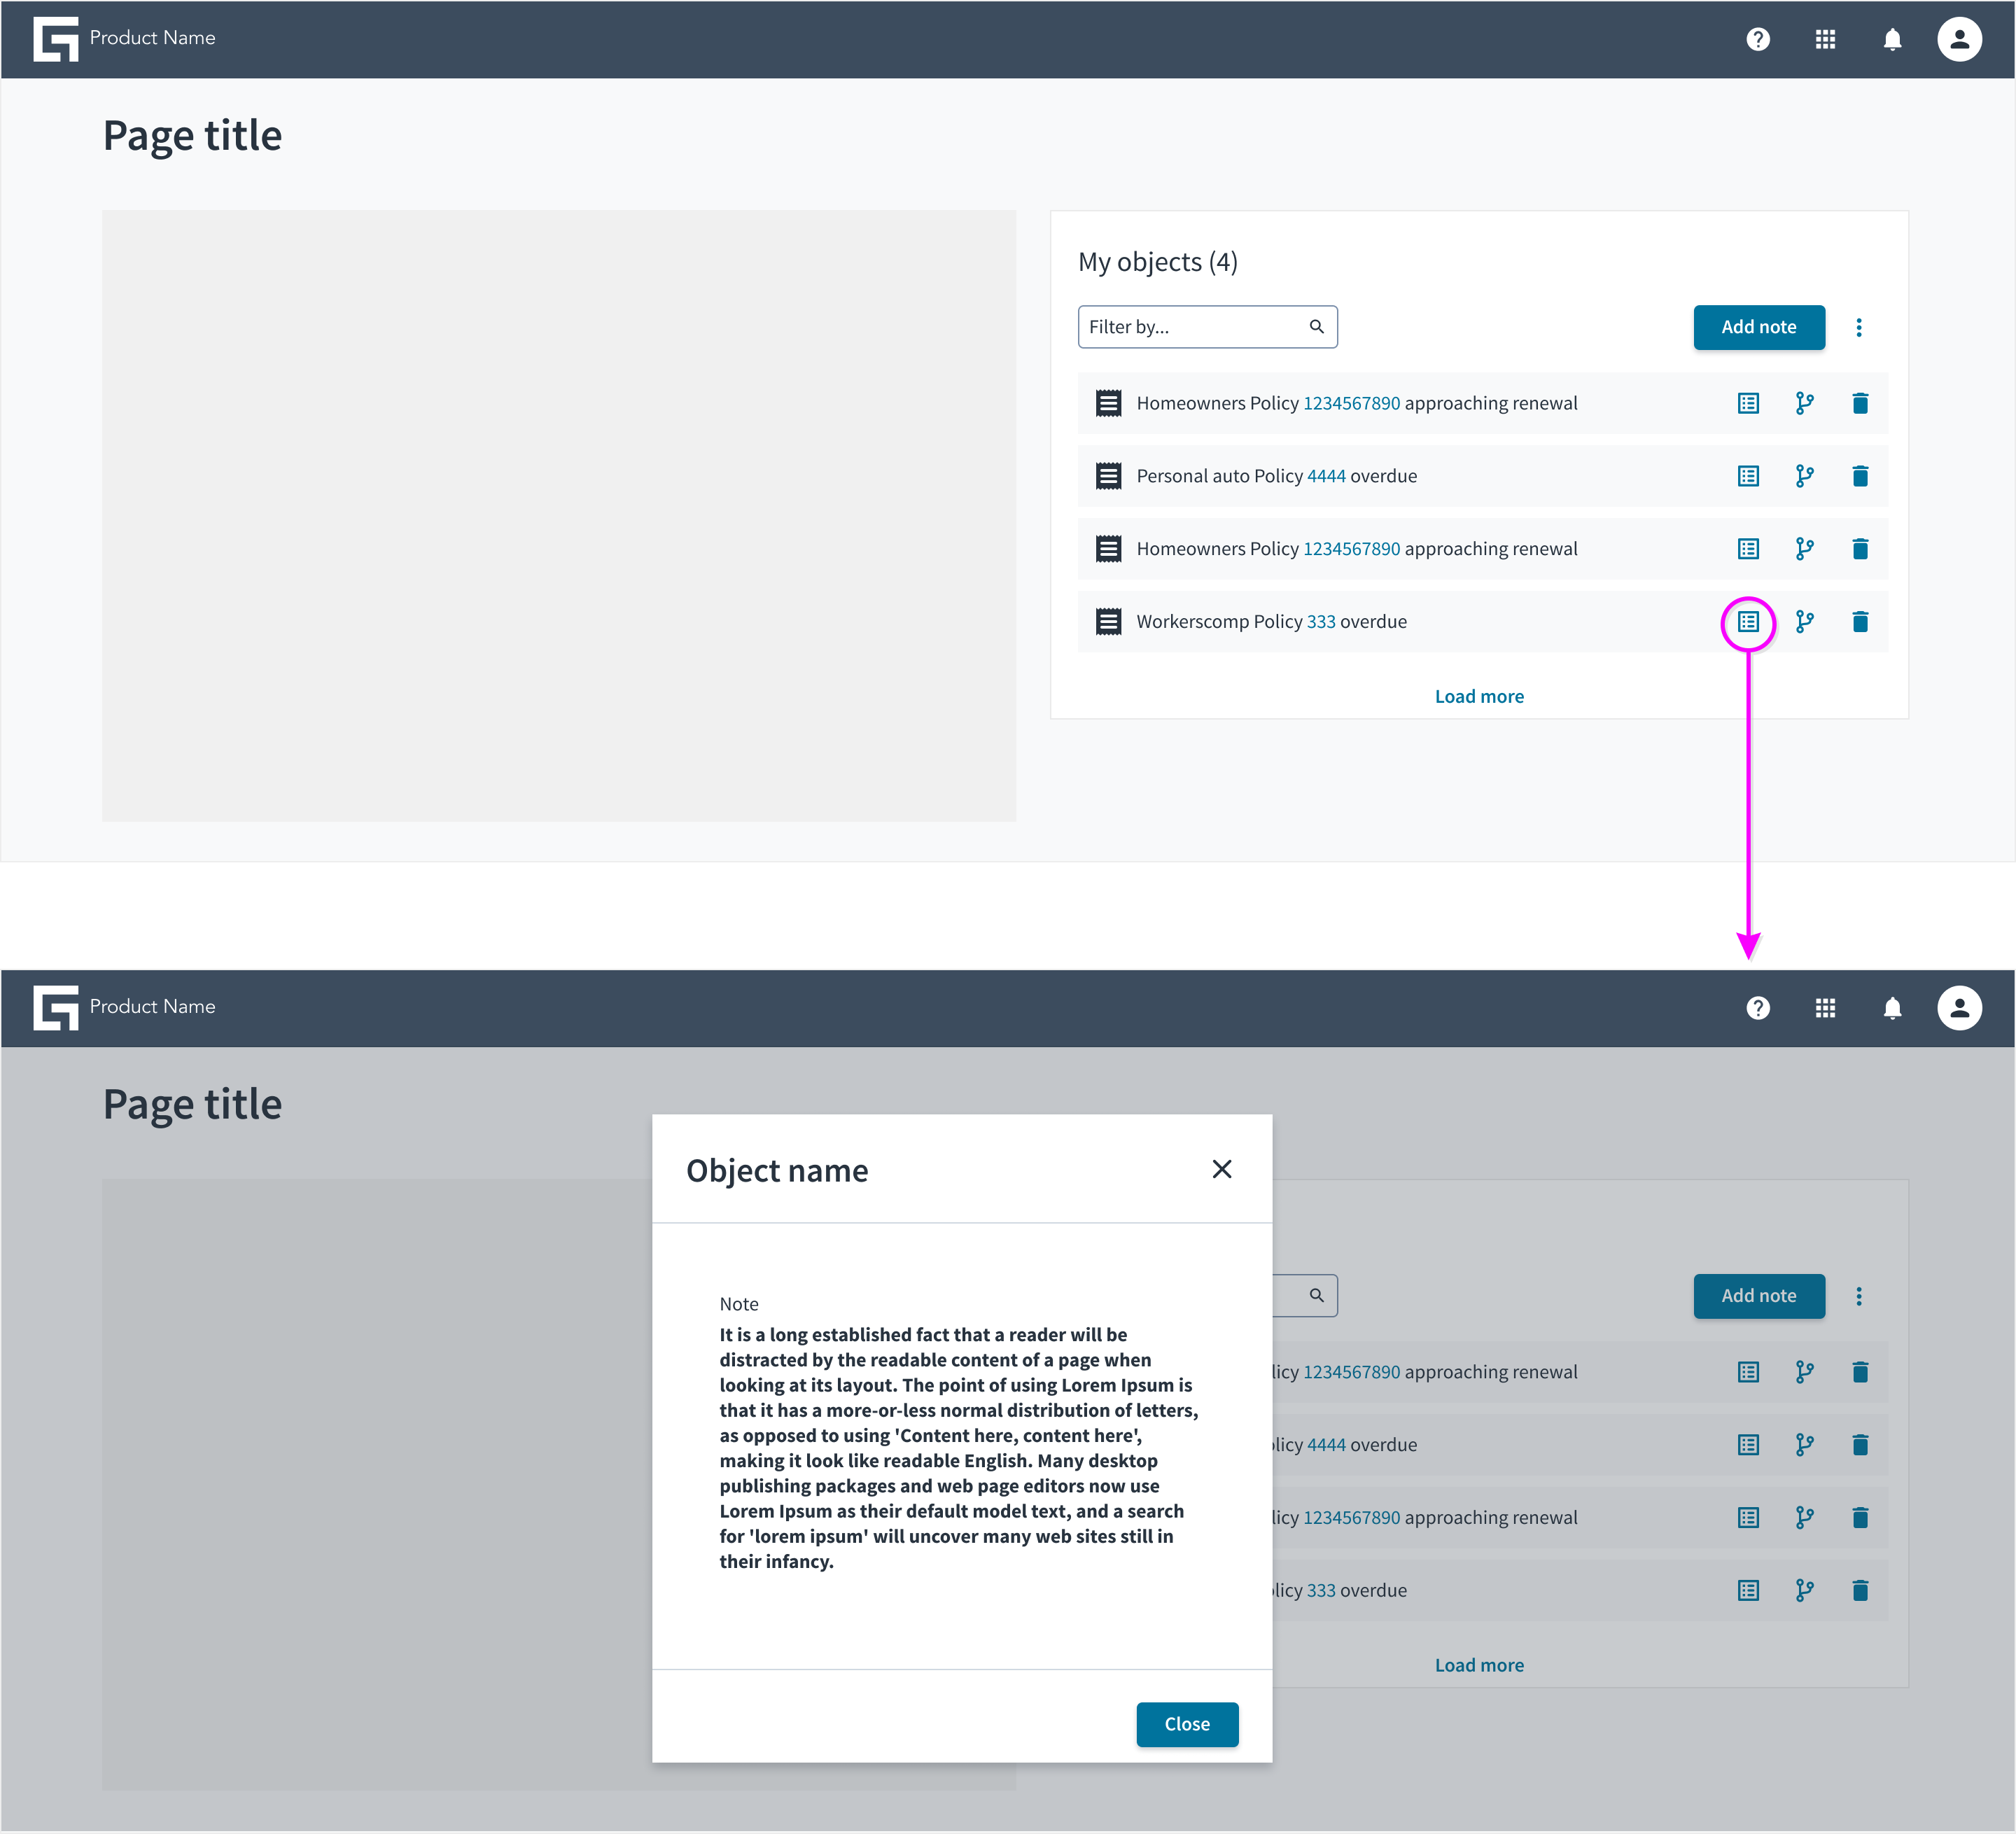The image size is (2016, 1834).
Task: Open kebab menu beside dimmed Add note
Action: click(1859, 1296)
